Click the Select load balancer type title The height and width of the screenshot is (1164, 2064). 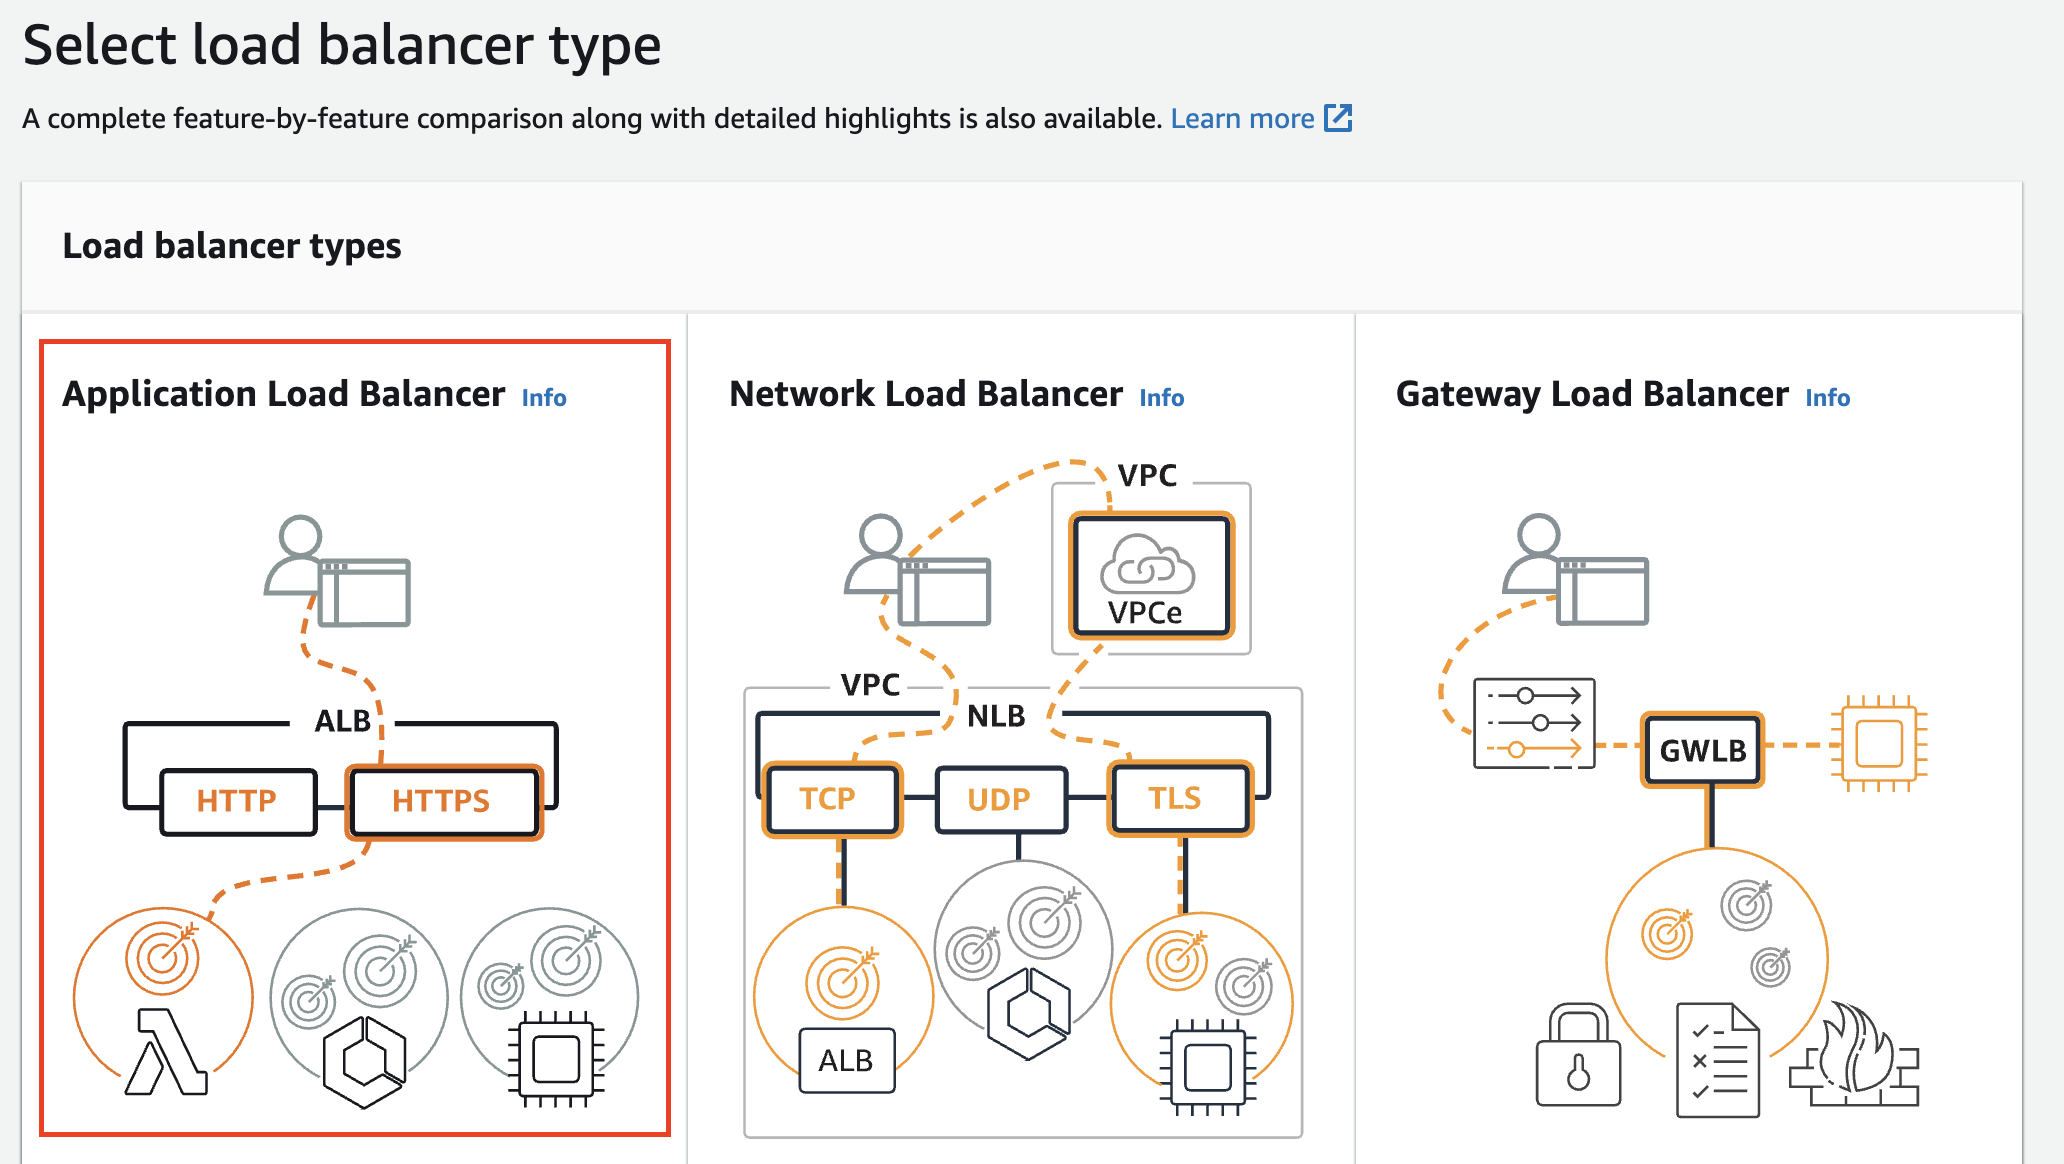[342, 46]
